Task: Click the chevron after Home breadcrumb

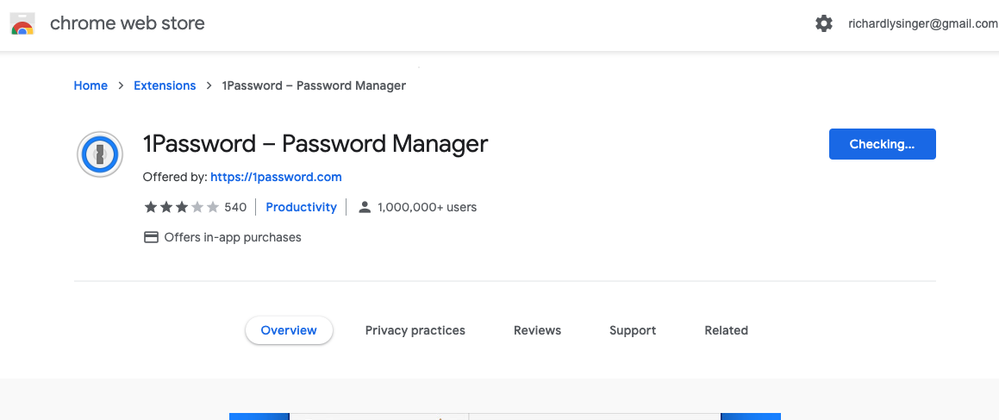Action: pyautogui.click(x=121, y=86)
